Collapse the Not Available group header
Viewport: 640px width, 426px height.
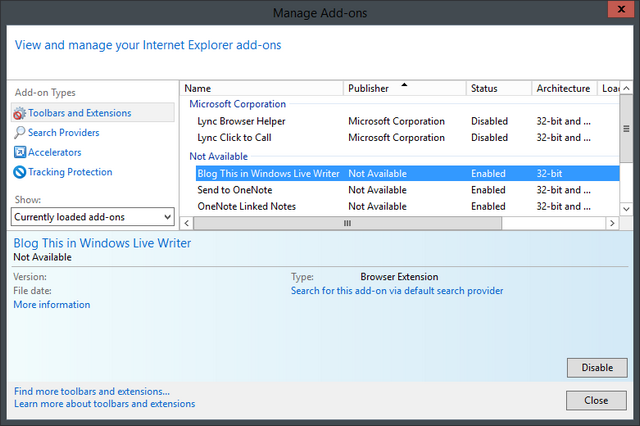(x=218, y=156)
